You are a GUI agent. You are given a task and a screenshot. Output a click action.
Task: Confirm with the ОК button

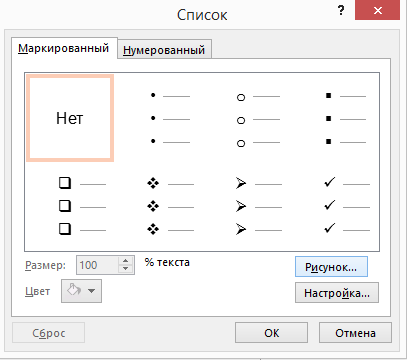[271, 333]
